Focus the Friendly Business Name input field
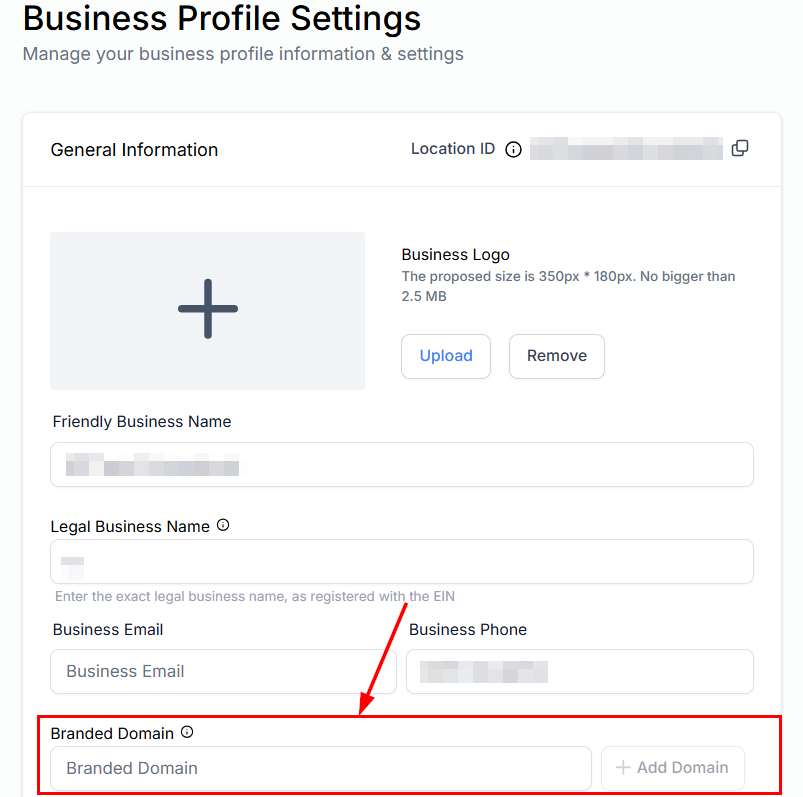 click(x=401, y=464)
